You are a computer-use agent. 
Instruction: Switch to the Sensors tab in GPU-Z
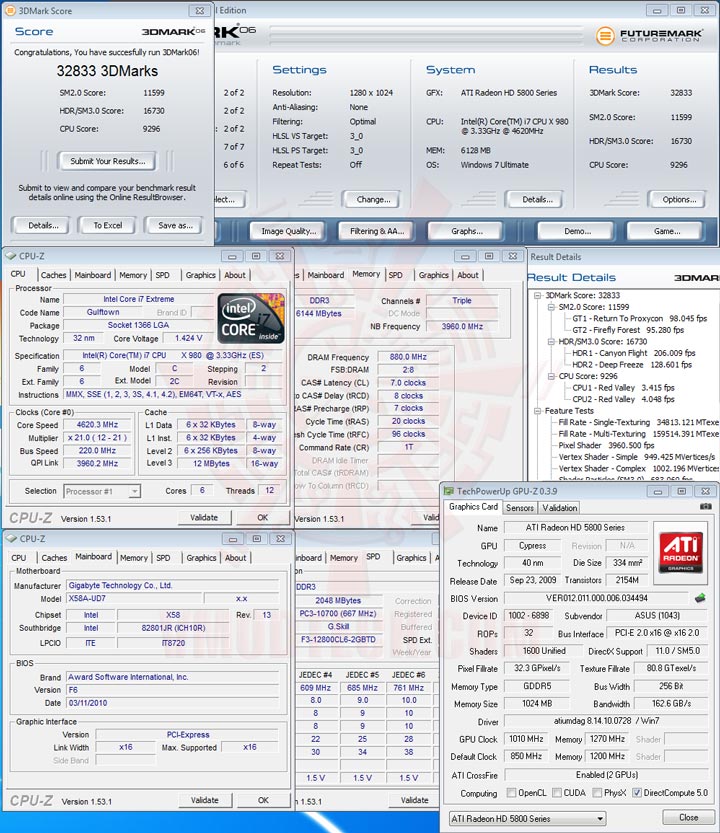click(x=520, y=508)
